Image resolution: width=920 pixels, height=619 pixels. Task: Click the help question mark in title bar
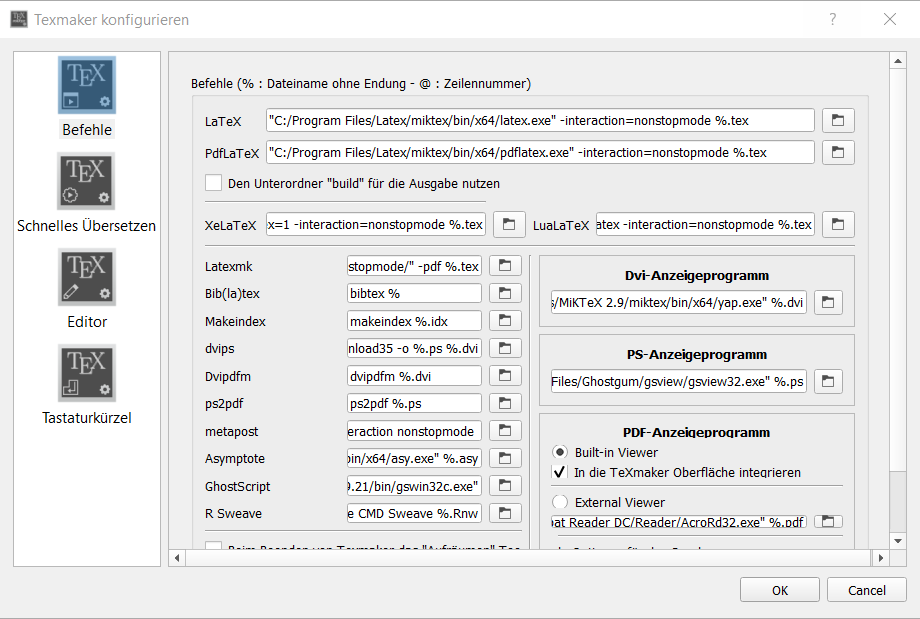point(832,19)
